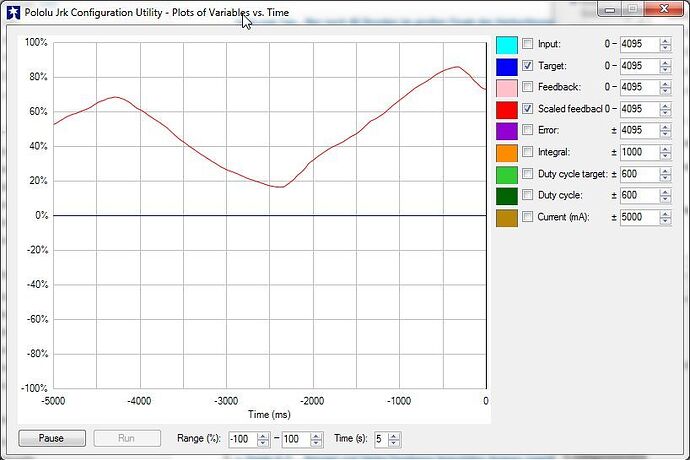This screenshot has height=460, width=690.
Task: Enable the Current (mA) plot checkbox
Action: (527, 217)
